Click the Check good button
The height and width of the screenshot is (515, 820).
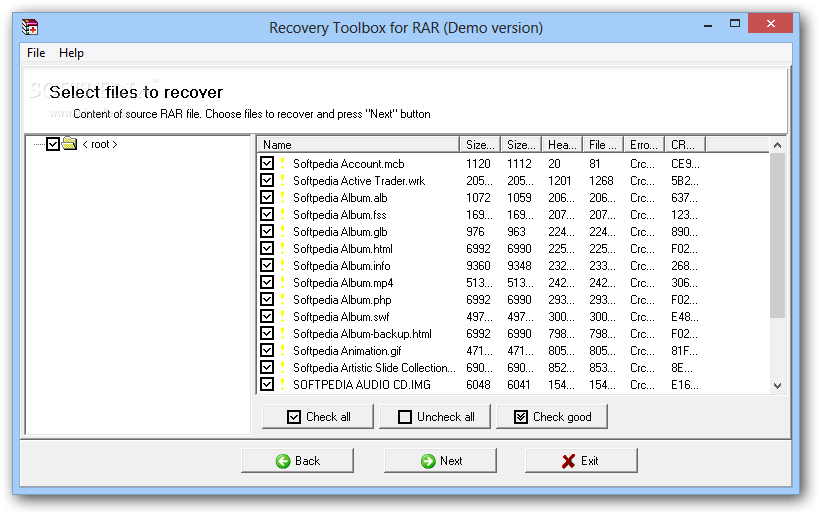tap(552, 417)
